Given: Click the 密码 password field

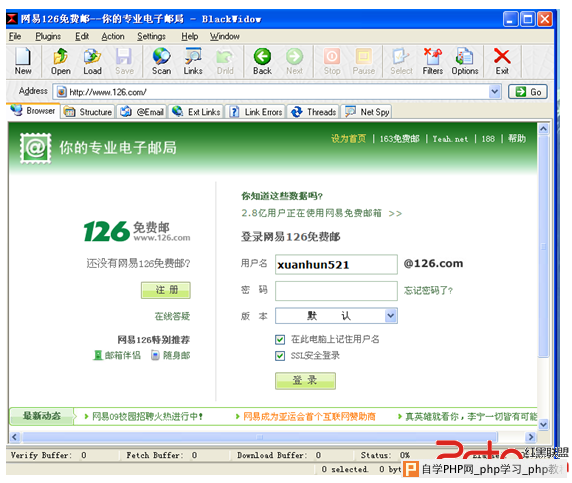Looking at the screenshot, I should pyautogui.click(x=336, y=291).
